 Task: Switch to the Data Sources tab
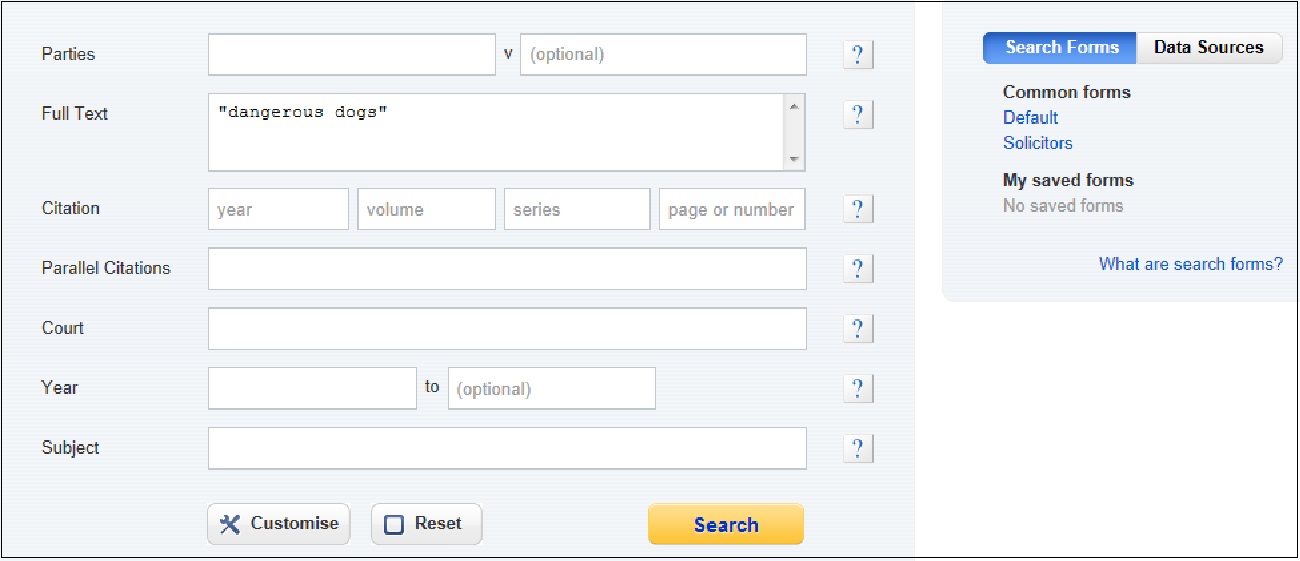[x=1208, y=47]
